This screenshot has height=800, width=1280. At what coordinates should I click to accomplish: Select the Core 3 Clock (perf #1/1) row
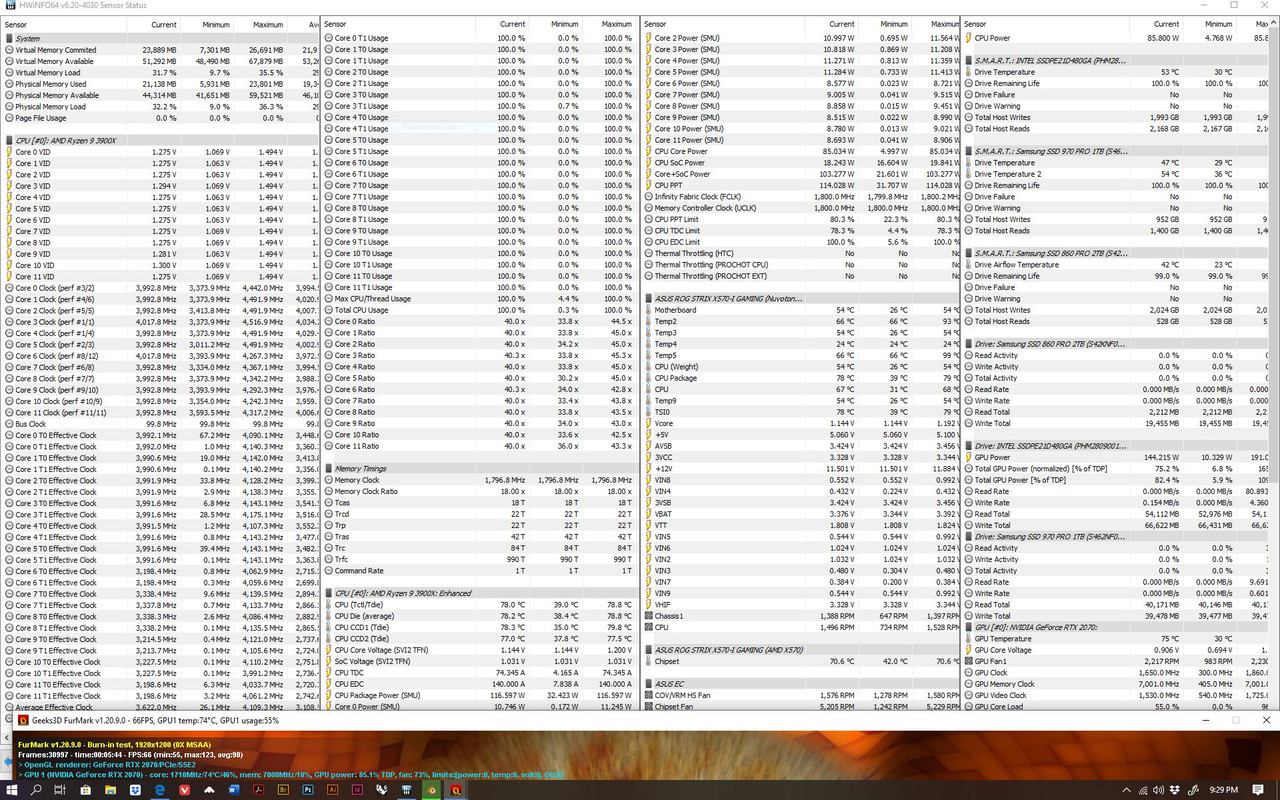(160, 321)
